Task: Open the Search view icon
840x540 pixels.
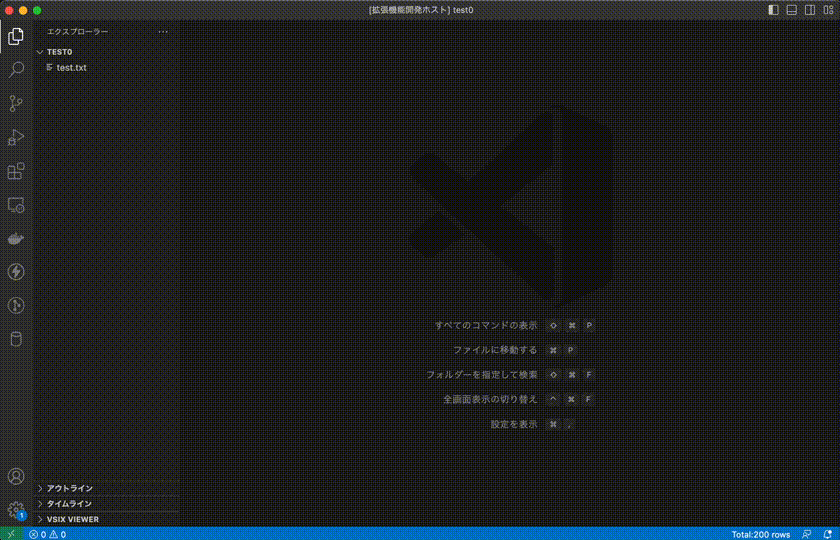Action: pyautogui.click(x=16, y=70)
